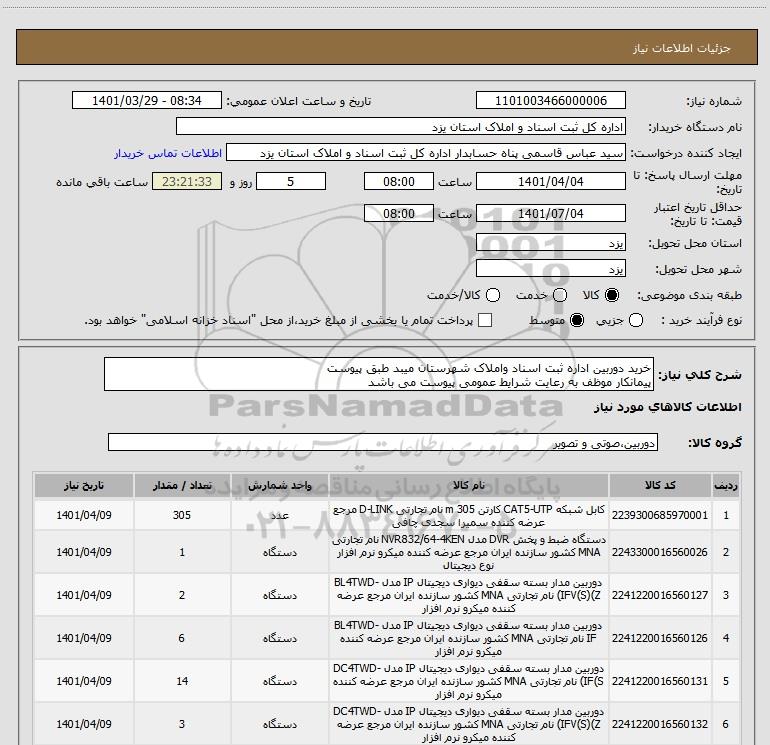770x745 pixels.
Task: Click the buyer organization name field
Action: click(401, 127)
